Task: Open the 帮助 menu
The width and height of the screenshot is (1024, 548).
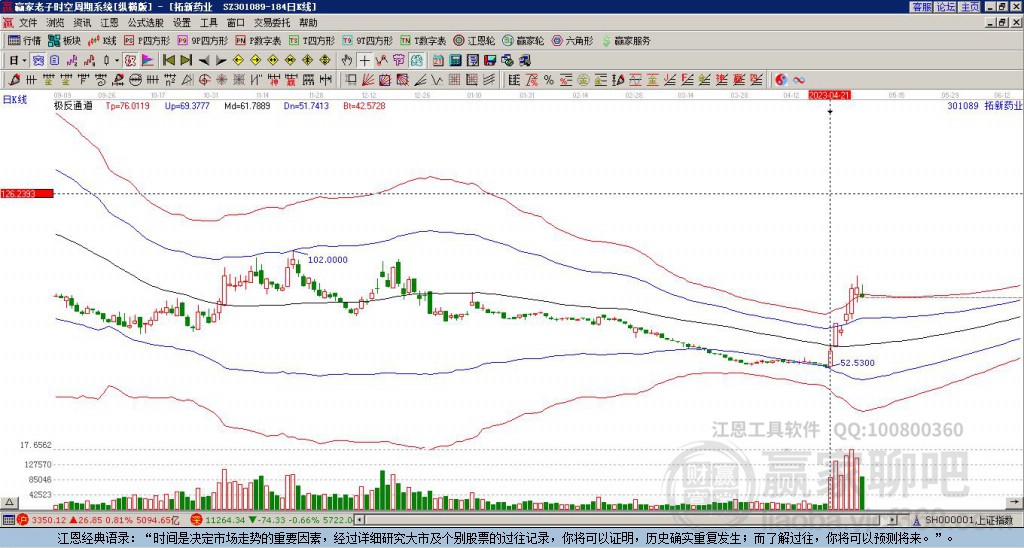Action: (x=308, y=23)
